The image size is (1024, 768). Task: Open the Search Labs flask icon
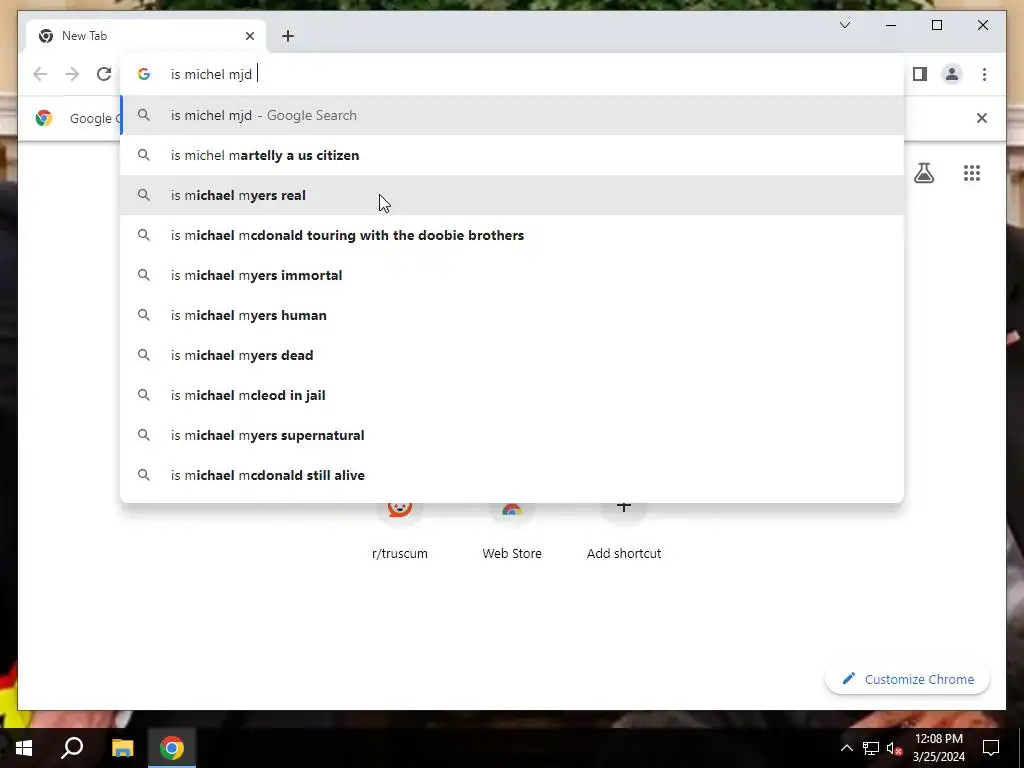pos(923,173)
